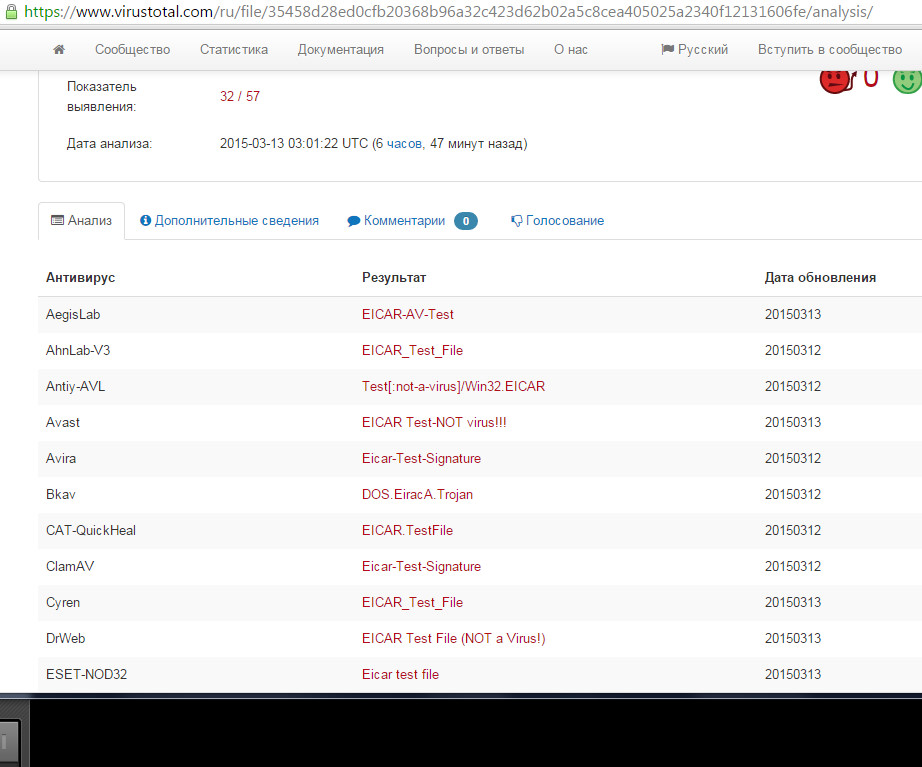Viewport: 922px width, 767px height.
Task: Click result Eicar test file
Action: pos(400,675)
